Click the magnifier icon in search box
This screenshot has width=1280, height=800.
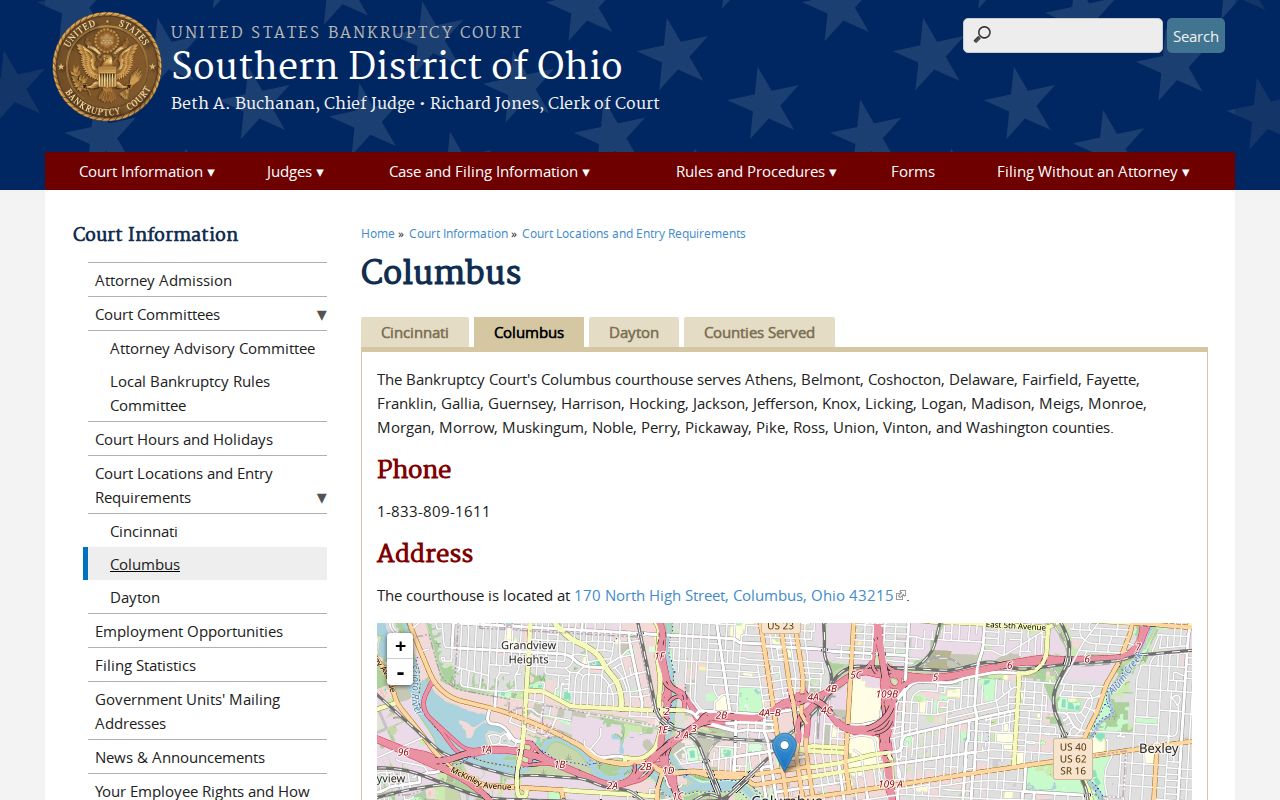click(982, 36)
